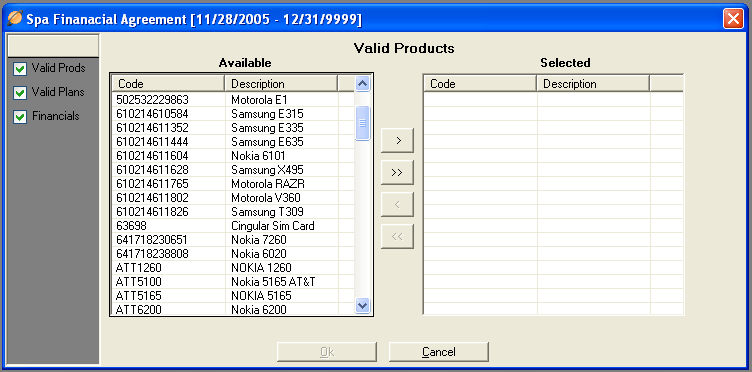Click the Available list scrollbar thumb
The height and width of the screenshot is (372, 752).
click(363, 123)
